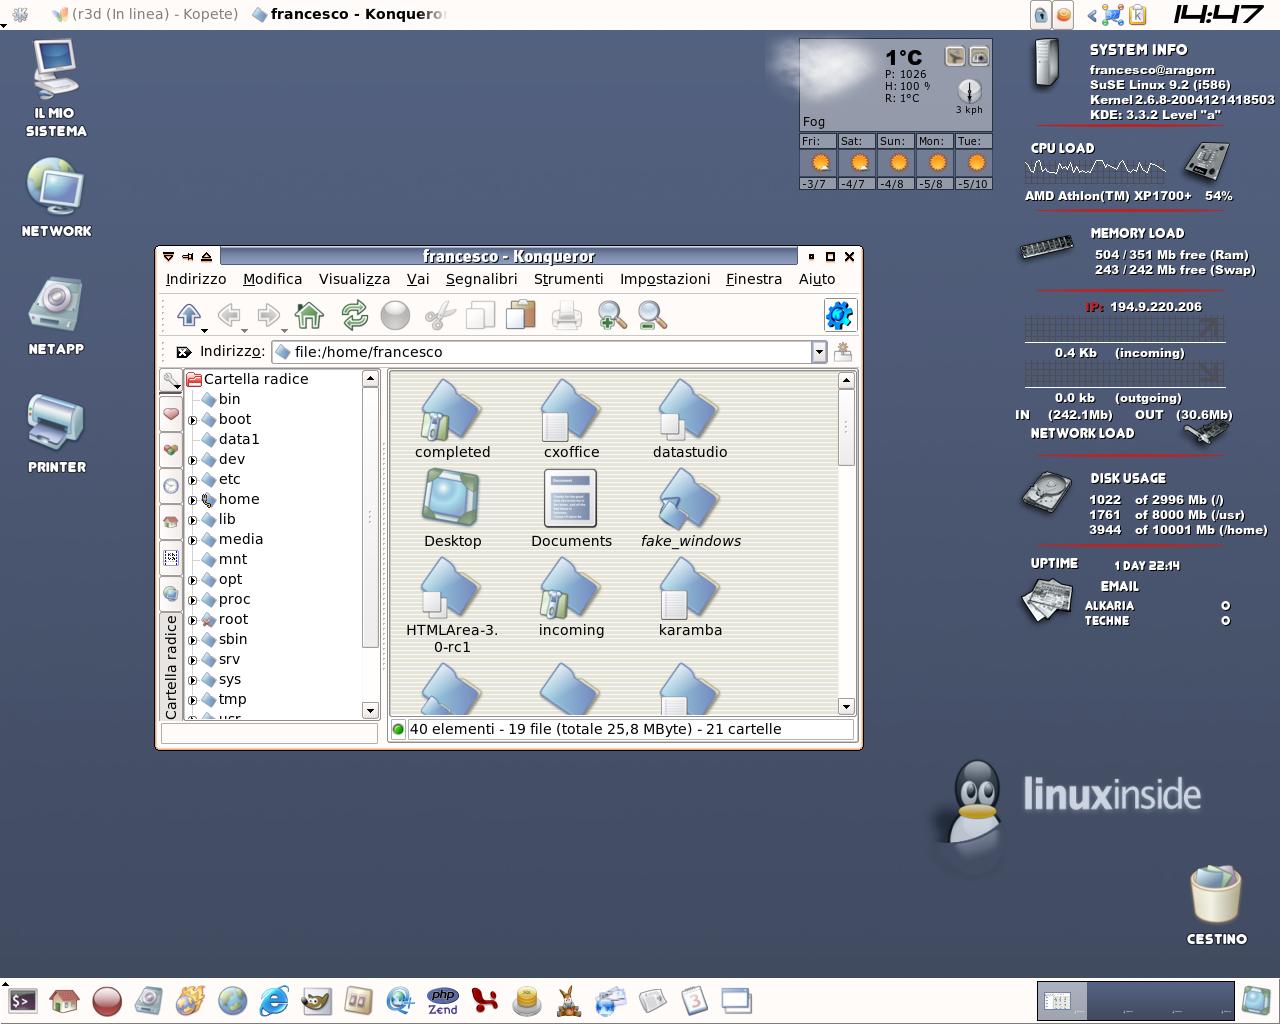
Task: Open the Netapp desktop icon
Action: (x=56, y=316)
